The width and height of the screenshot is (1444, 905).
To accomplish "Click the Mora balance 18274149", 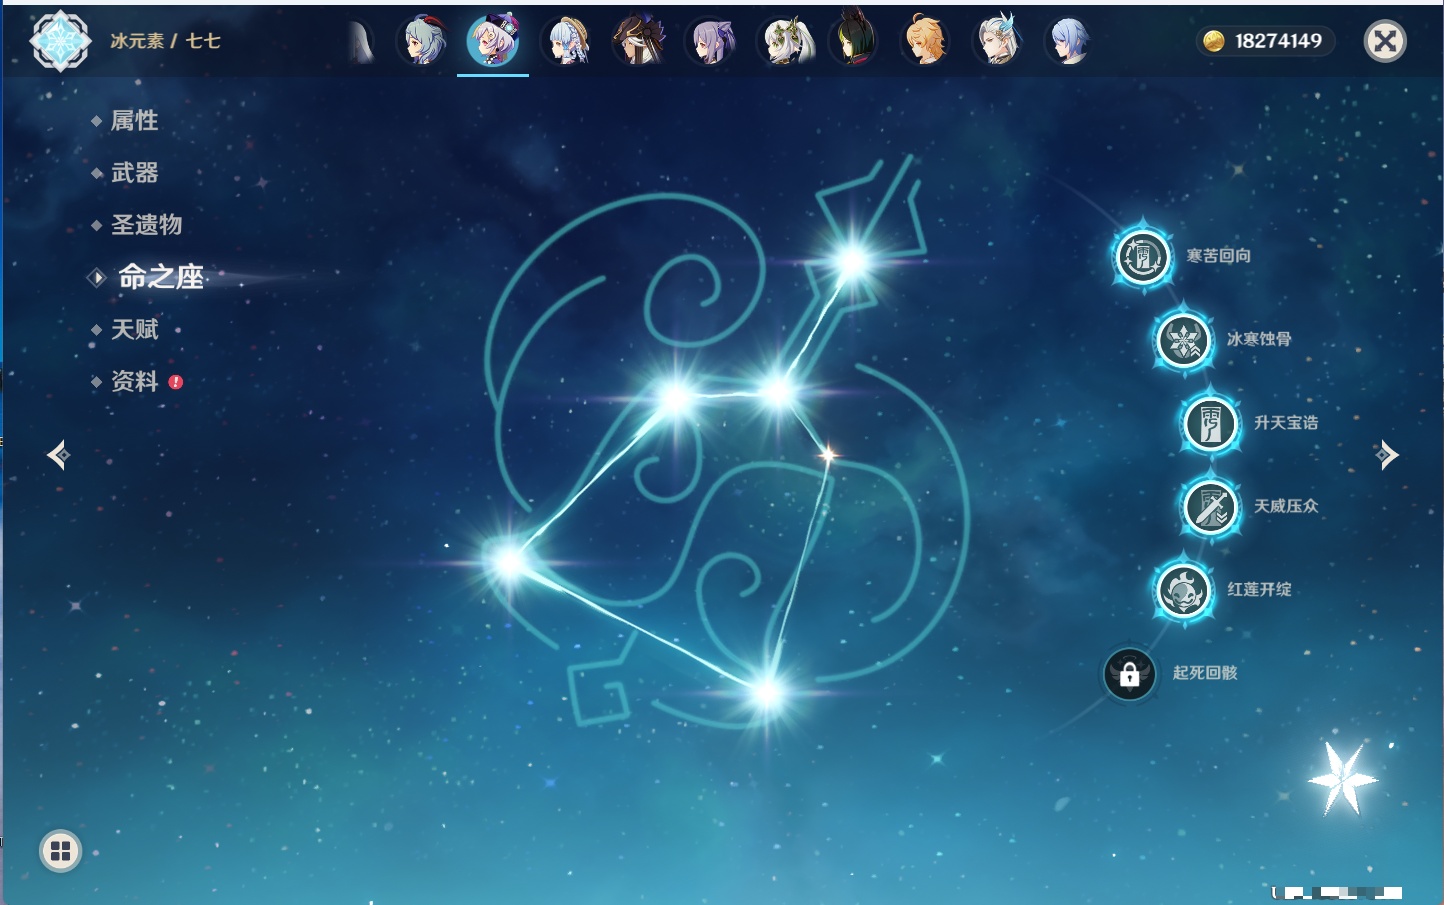I will (x=1265, y=41).
